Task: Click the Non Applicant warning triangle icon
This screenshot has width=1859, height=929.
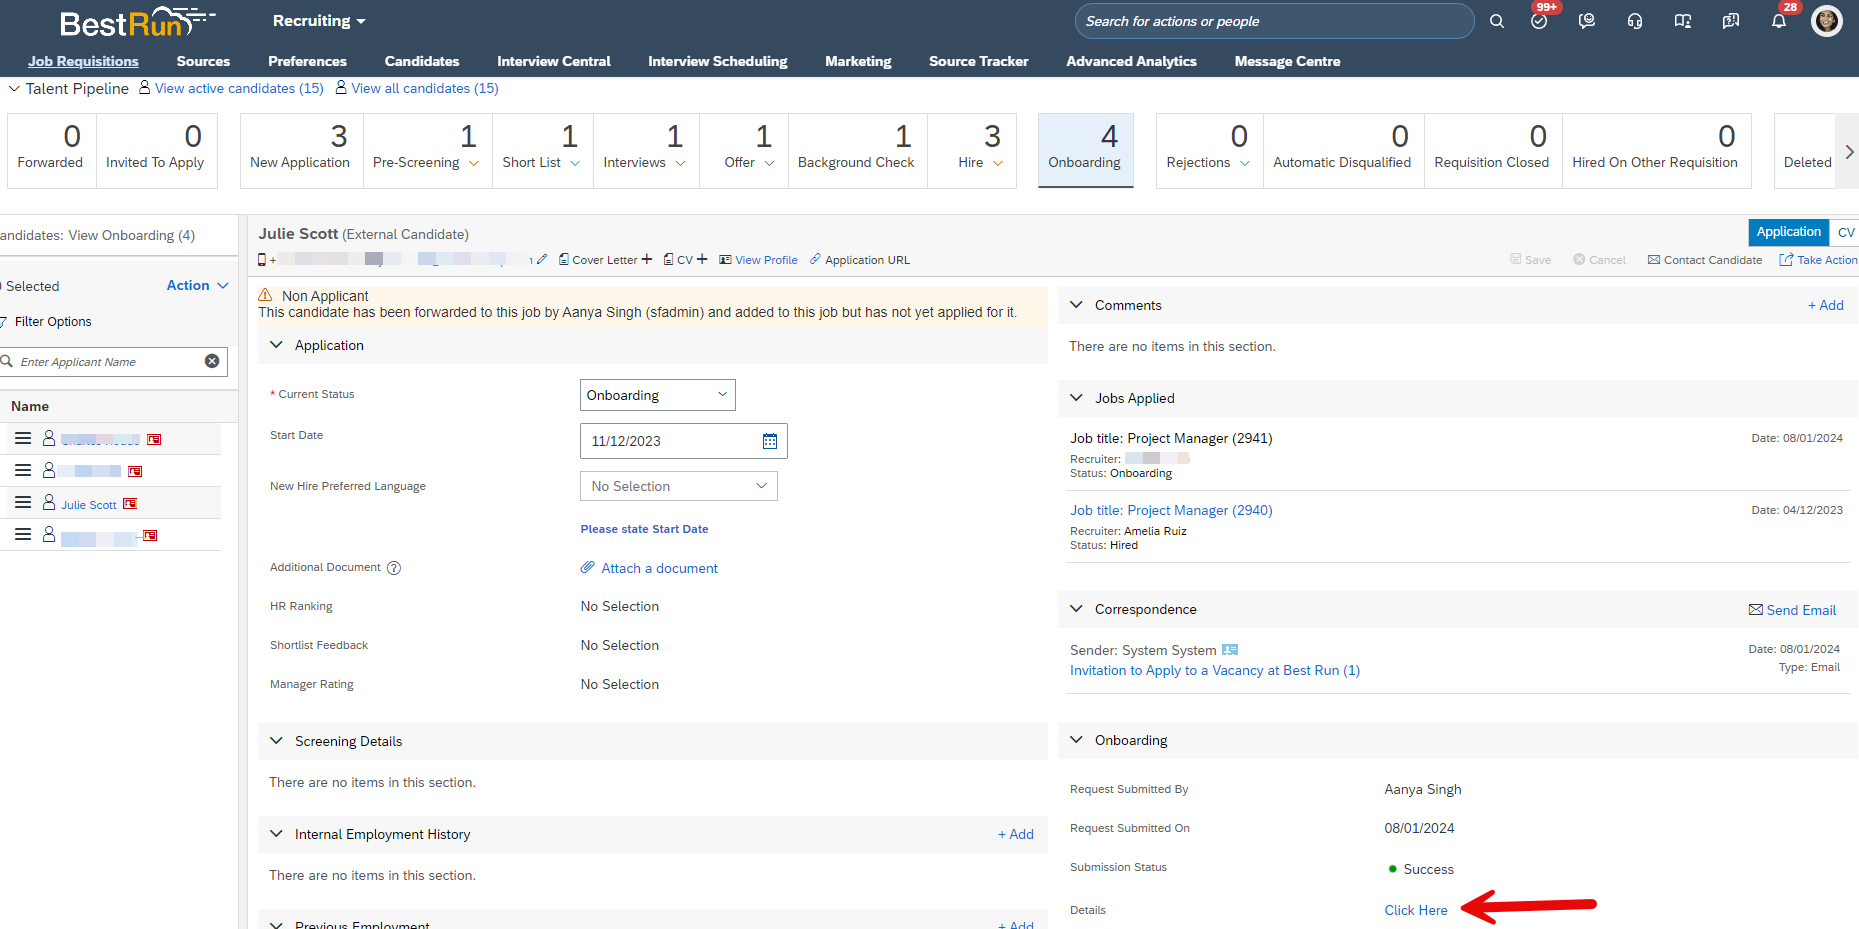Action: tap(266, 296)
